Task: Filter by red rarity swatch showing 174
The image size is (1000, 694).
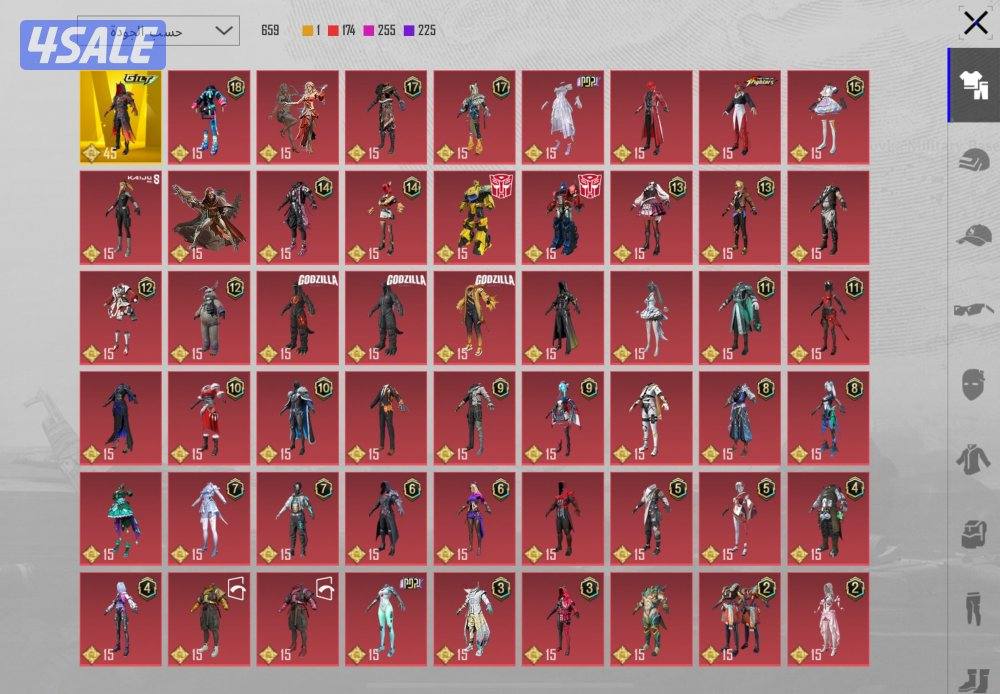Action: tap(334, 31)
